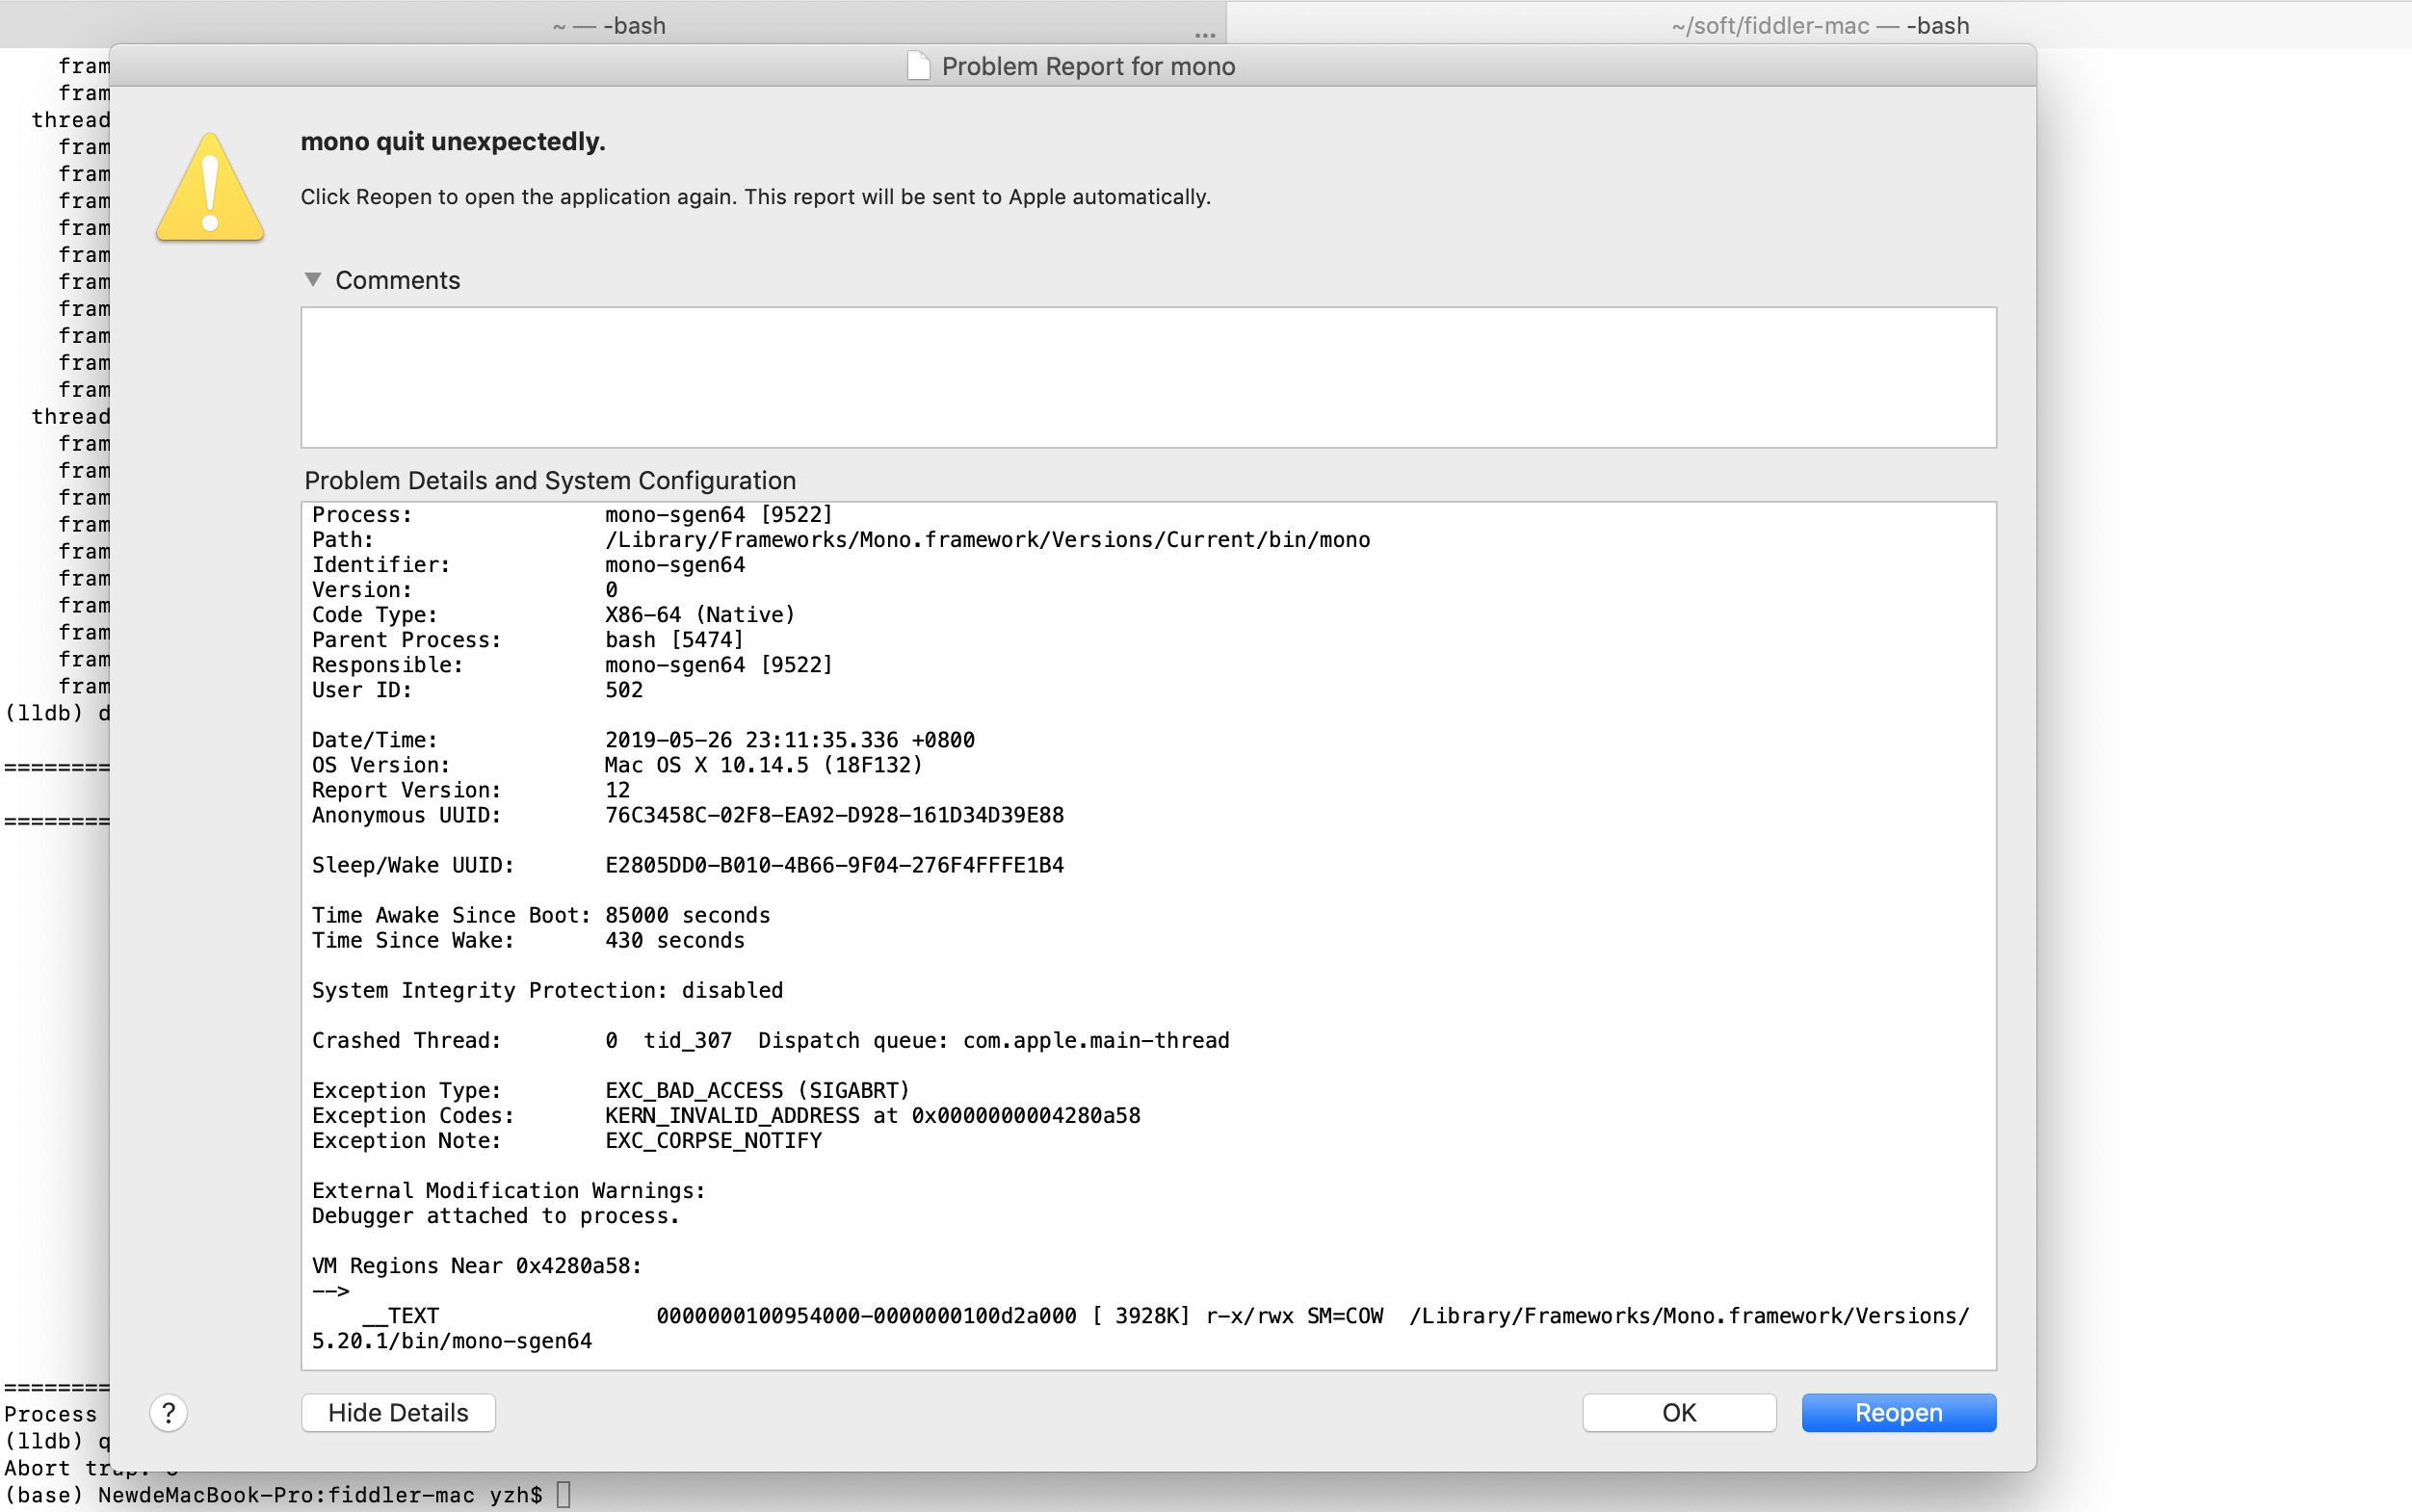The width and height of the screenshot is (2412, 1512).
Task: Click the Crashed Thread line in the details
Action: coord(770,1040)
